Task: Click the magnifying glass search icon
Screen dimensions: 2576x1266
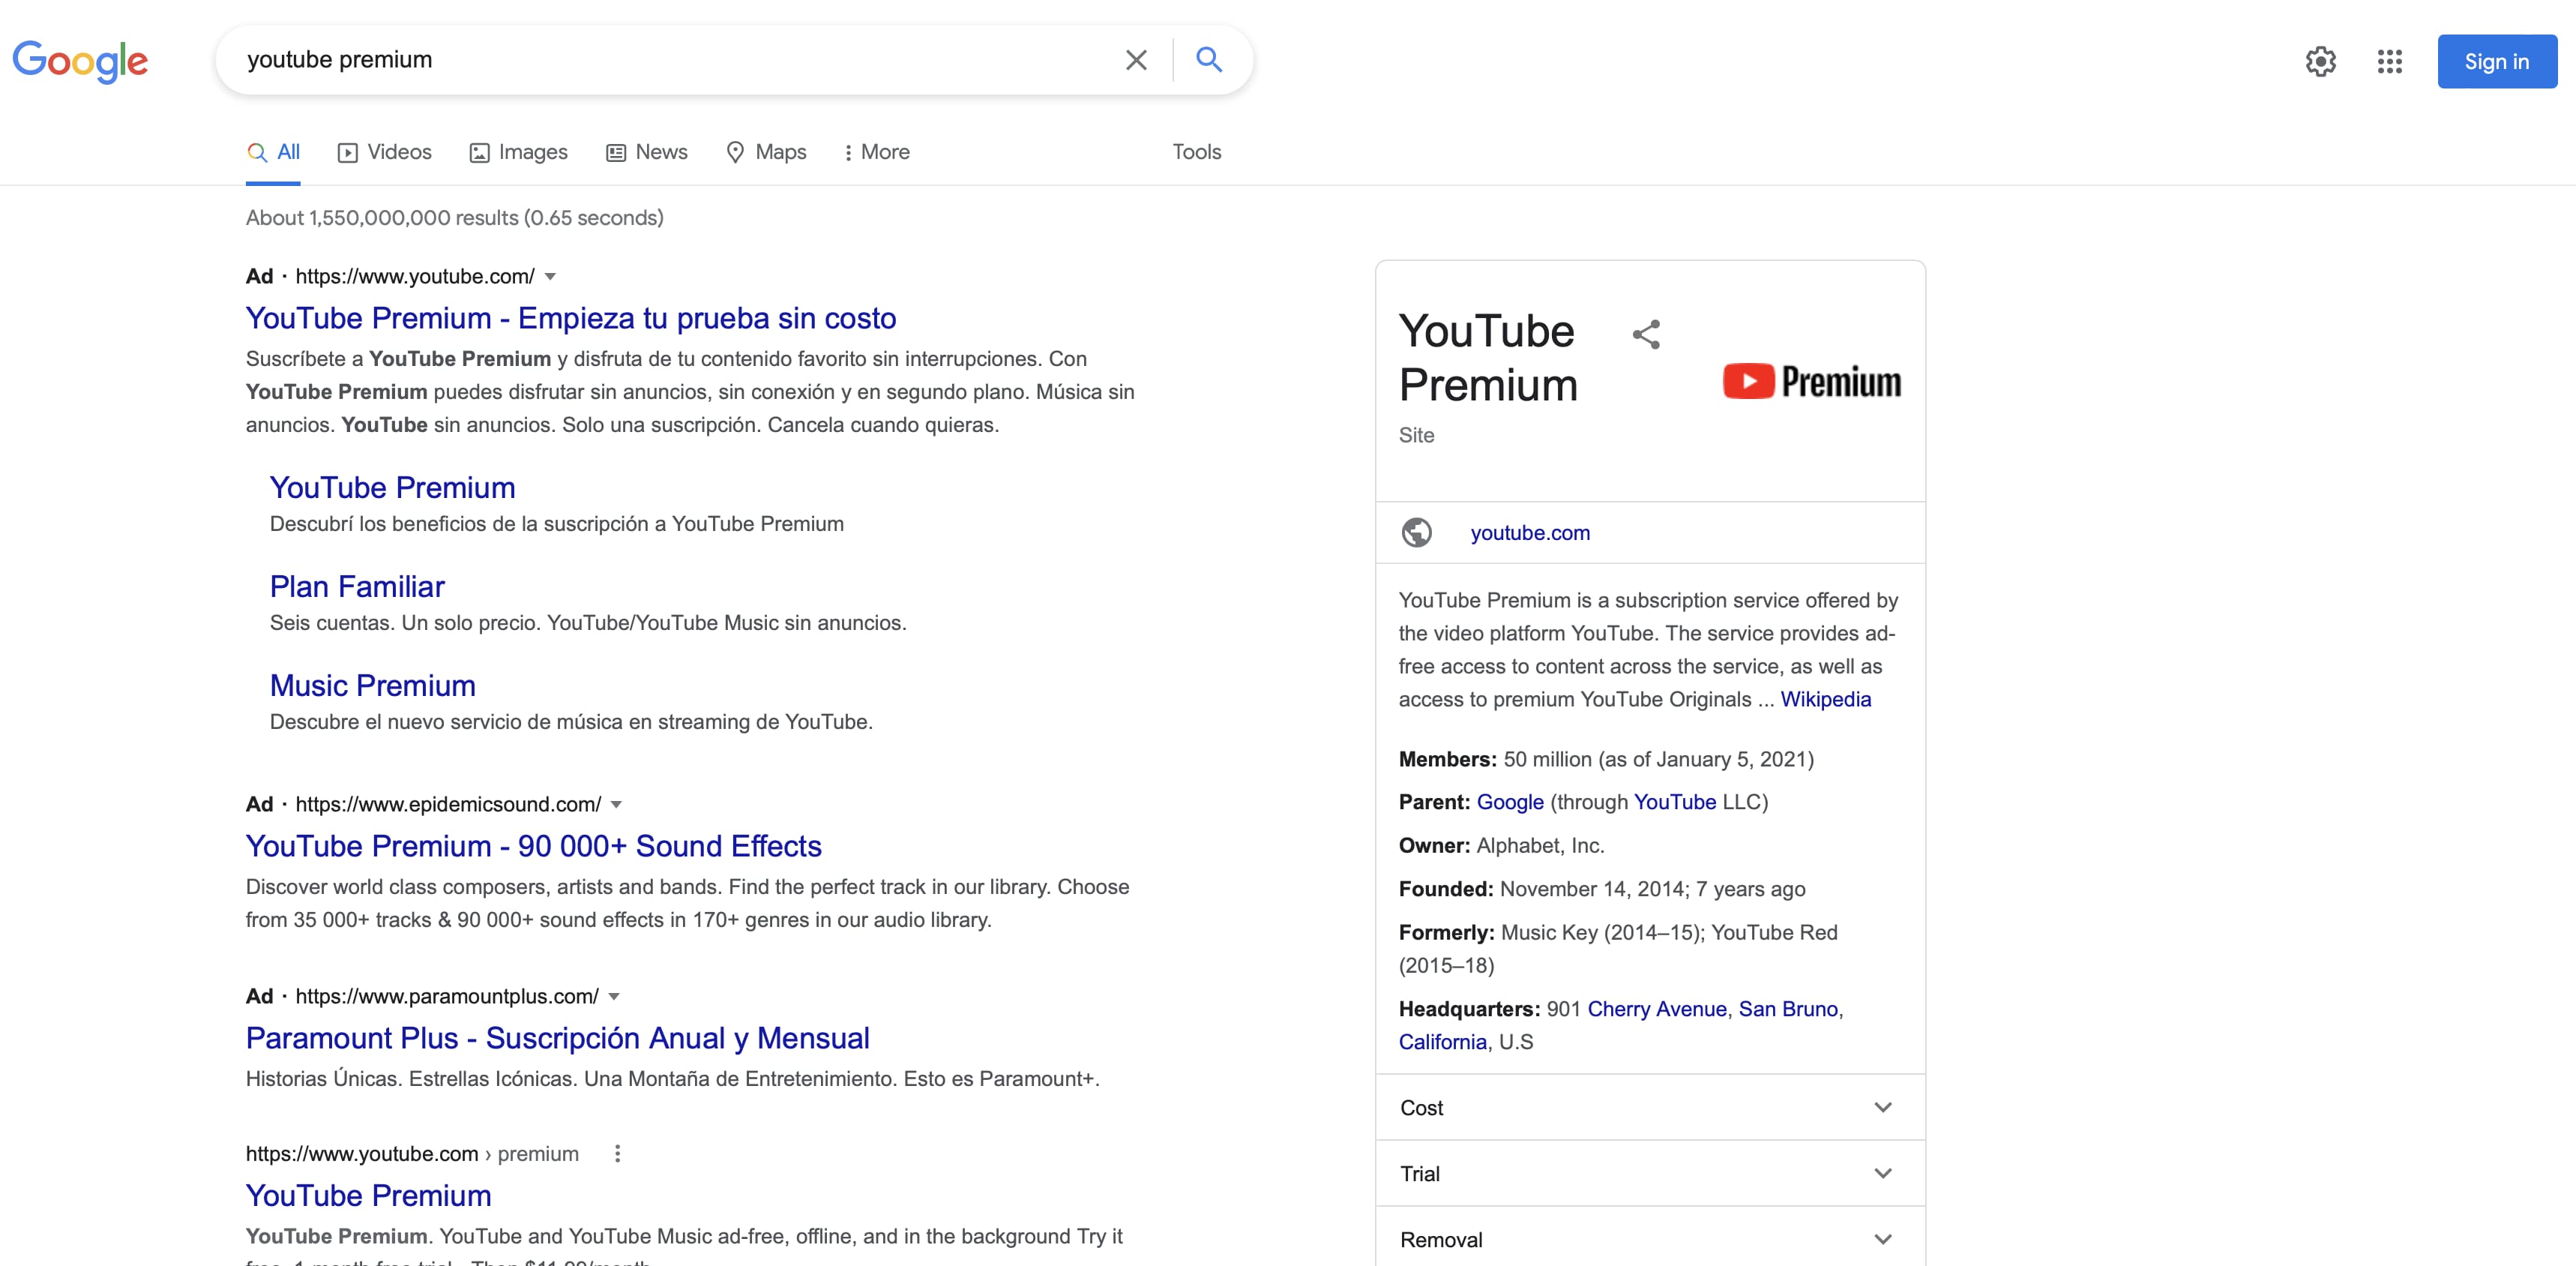Action: point(1209,60)
